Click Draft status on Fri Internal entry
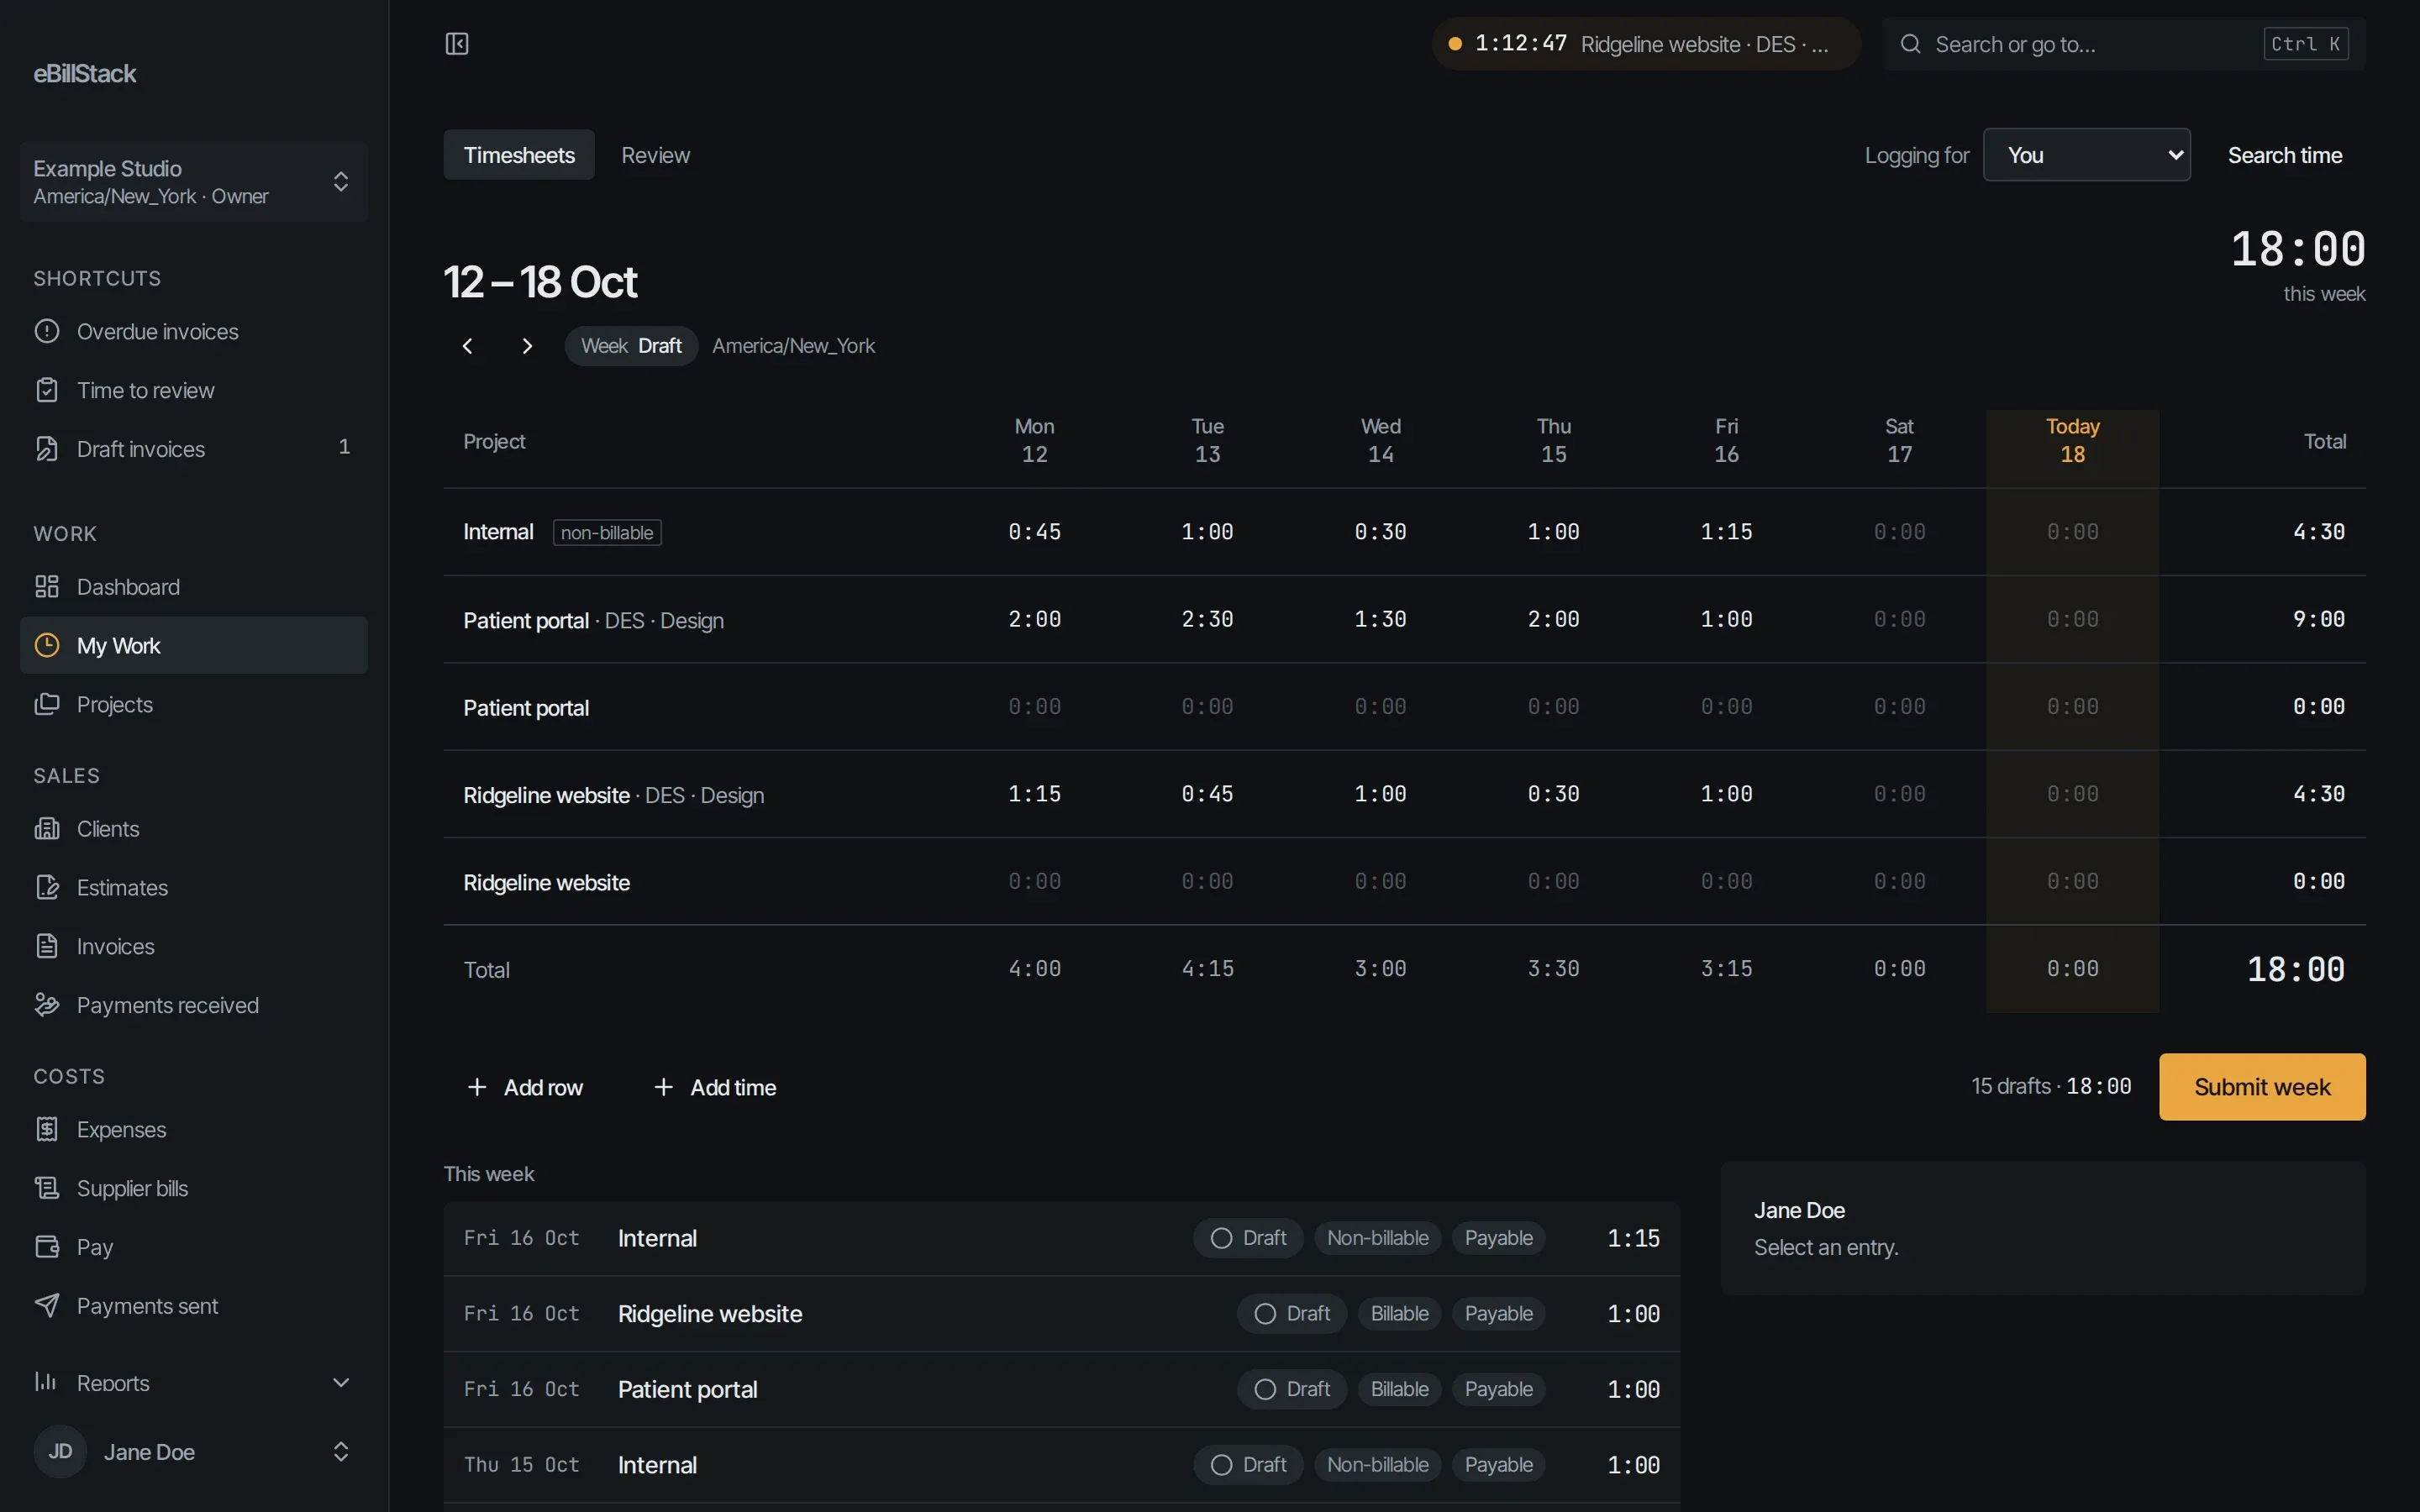Image resolution: width=2420 pixels, height=1512 pixels. coord(1248,1238)
